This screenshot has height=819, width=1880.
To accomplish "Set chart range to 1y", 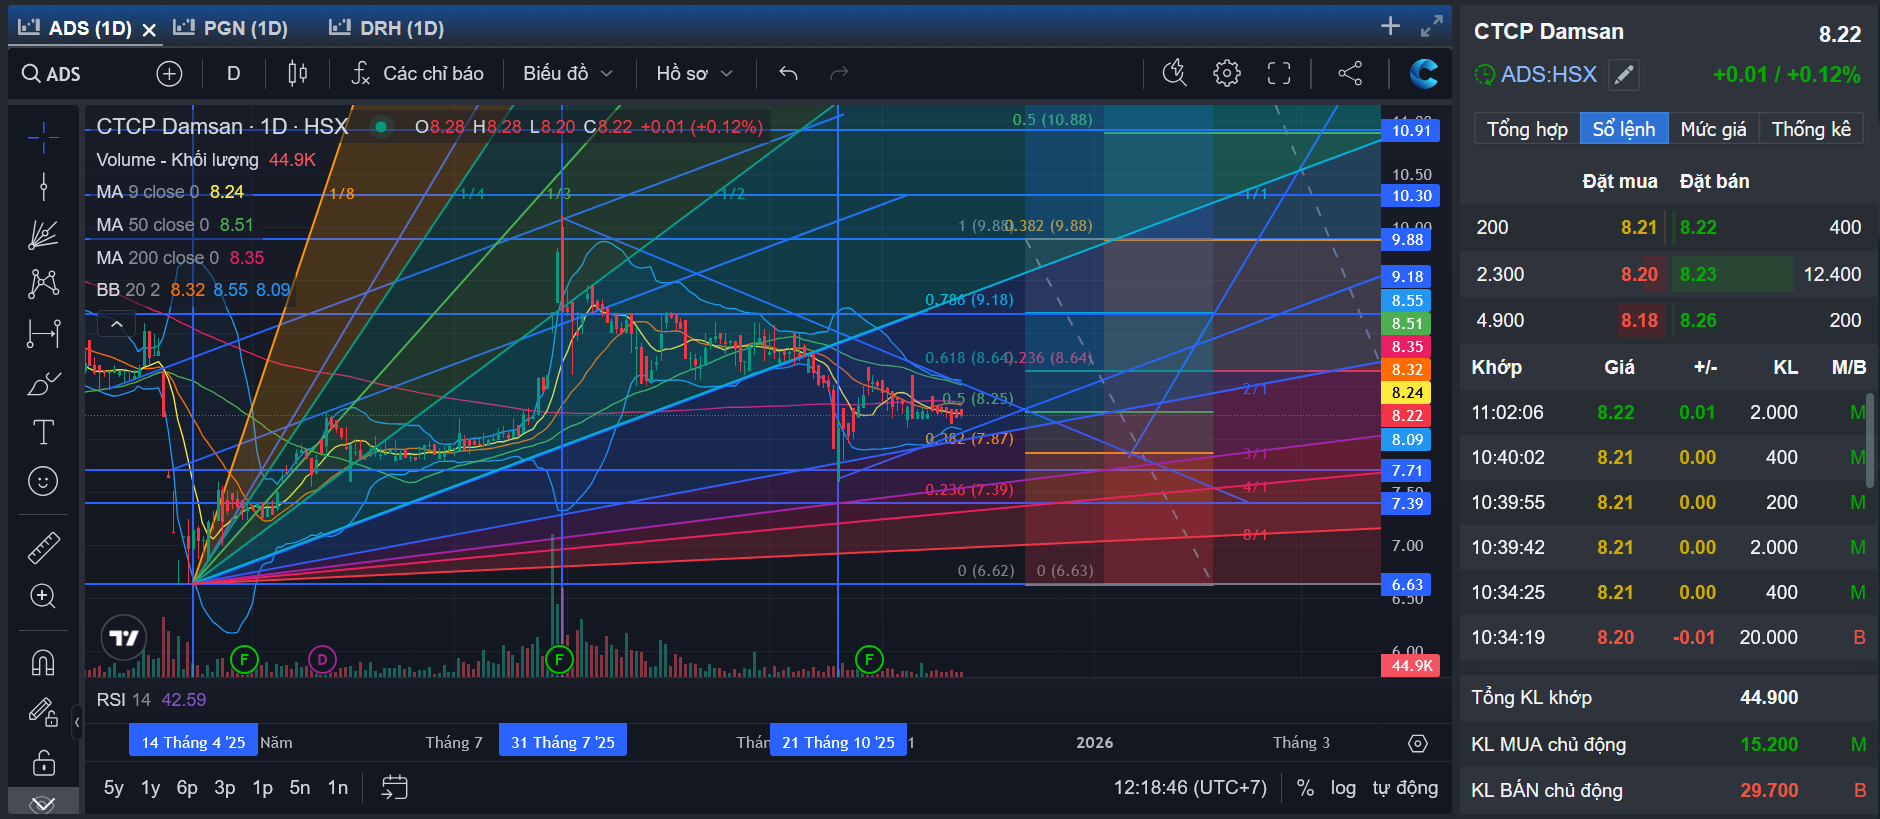I will click(x=150, y=788).
